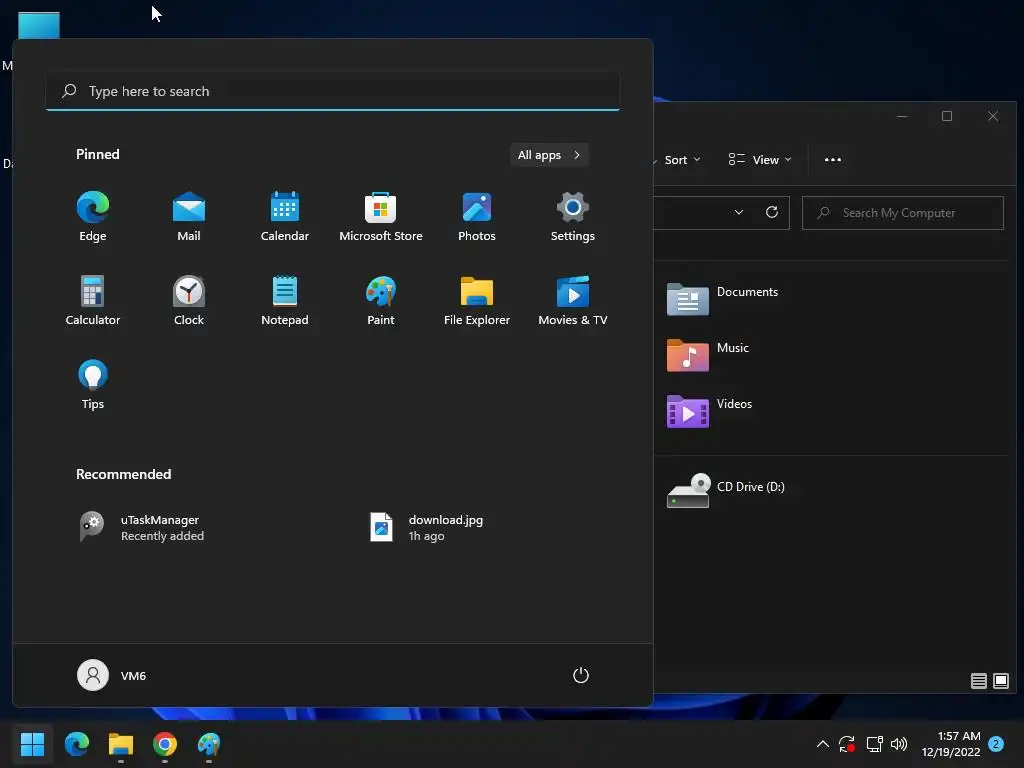The width and height of the screenshot is (1024, 768).
Task: Expand the View dropdown in File Explorer
Action: pos(760,160)
